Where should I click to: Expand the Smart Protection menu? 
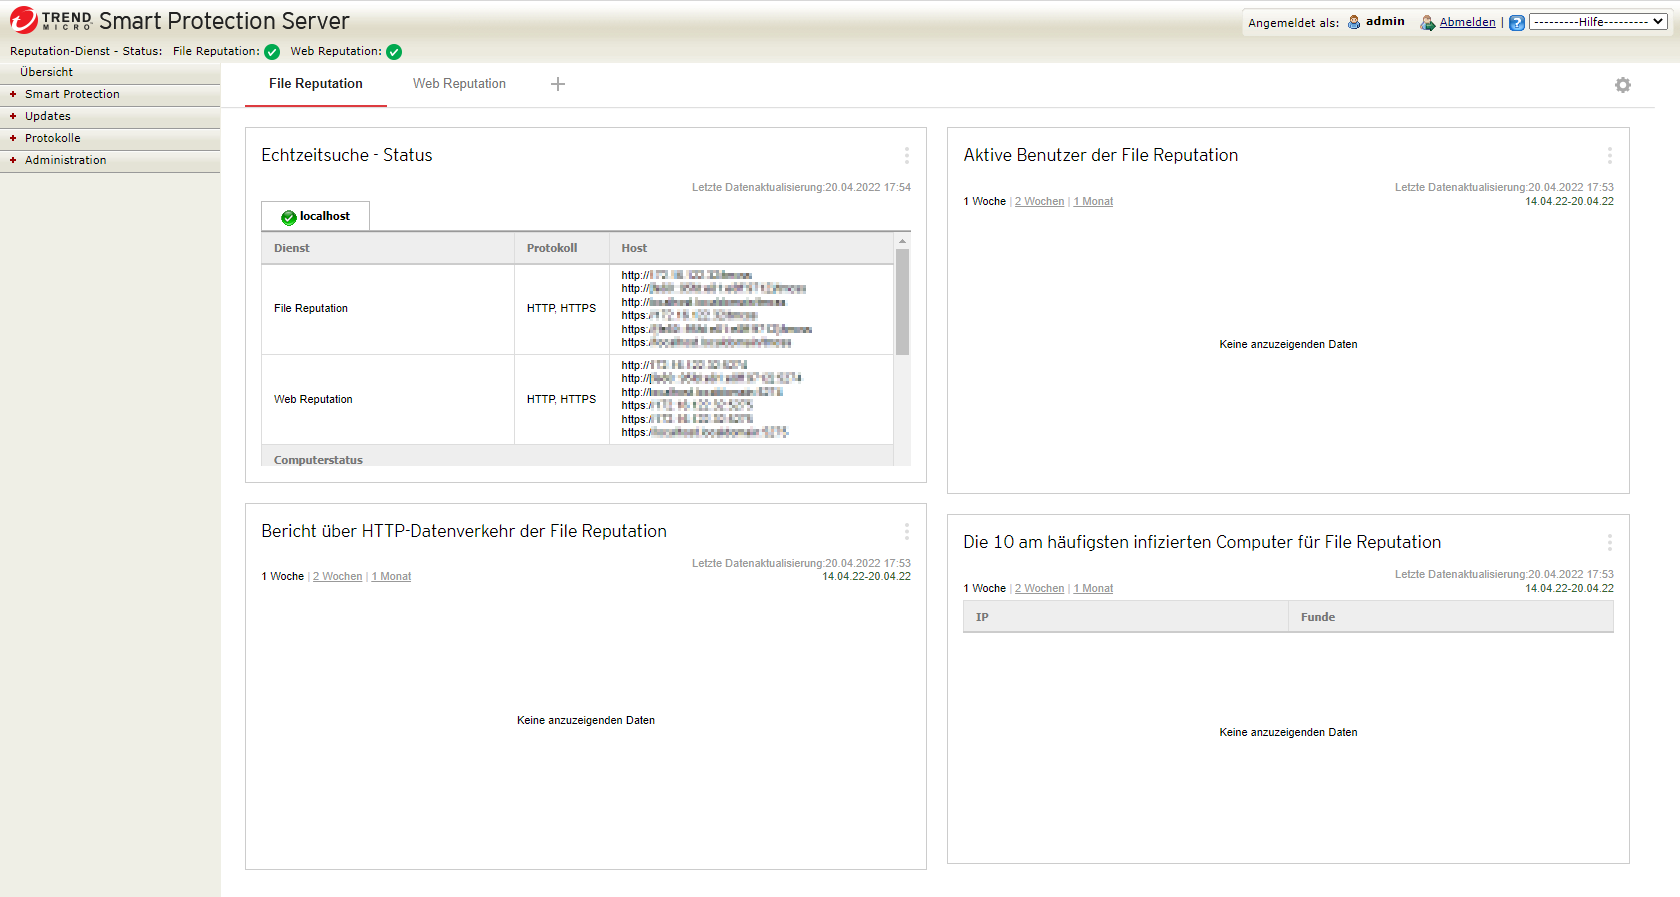tap(72, 94)
